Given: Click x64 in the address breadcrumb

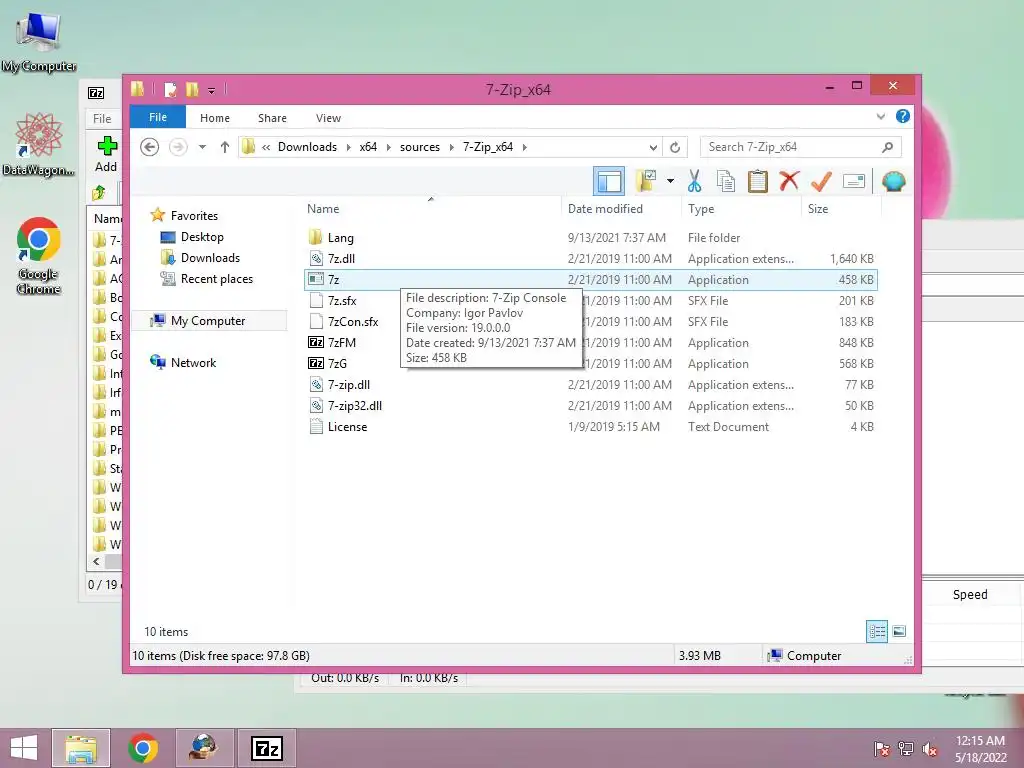Looking at the screenshot, I should [x=368, y=147].
